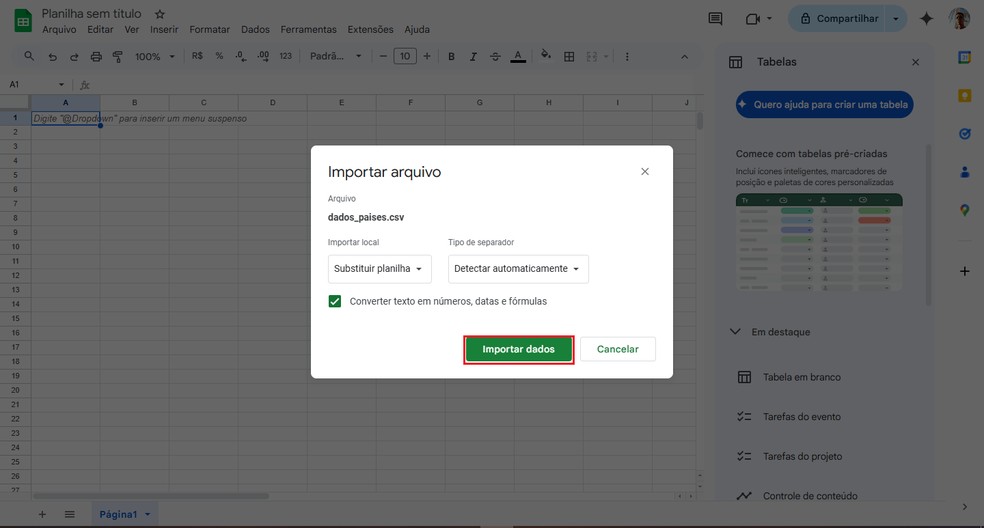The height and width of the screenshot is (528, 984).
Task: Open the Editar menu
Action: [100, 30]
